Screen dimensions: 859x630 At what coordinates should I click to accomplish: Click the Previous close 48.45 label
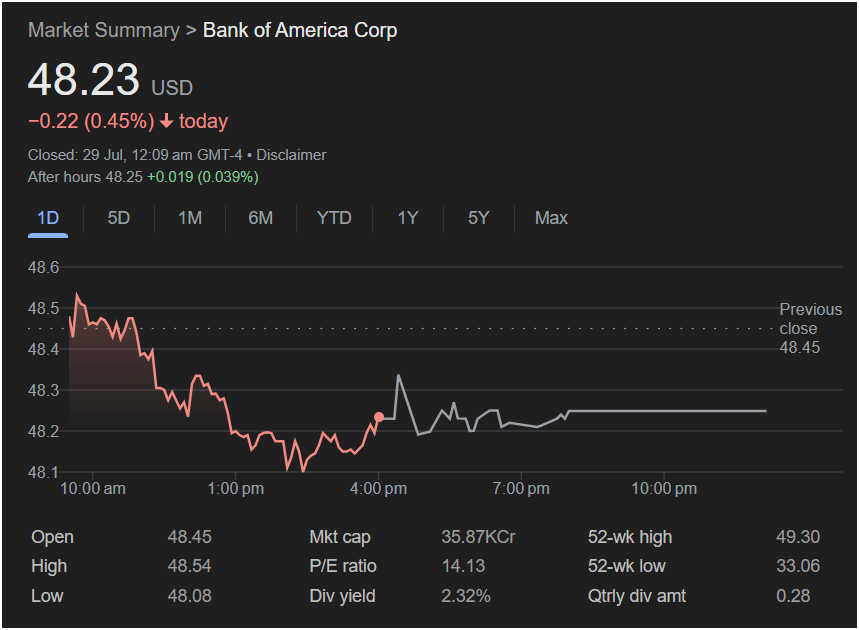tap(810, 328)
